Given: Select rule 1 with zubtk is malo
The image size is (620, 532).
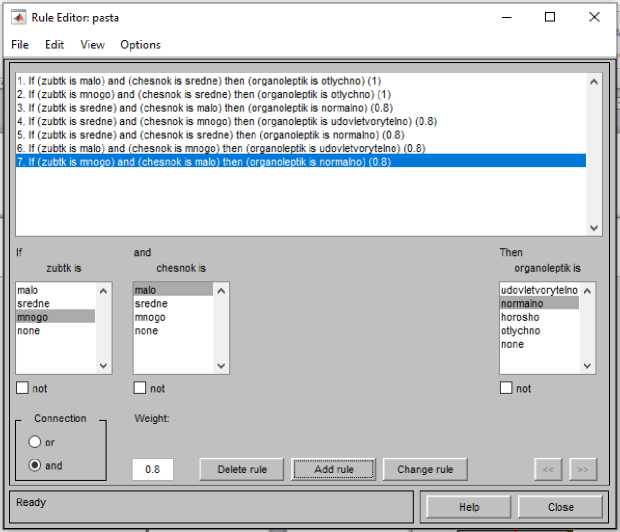Looking at the screenshot, I should [x=199, y=81].
